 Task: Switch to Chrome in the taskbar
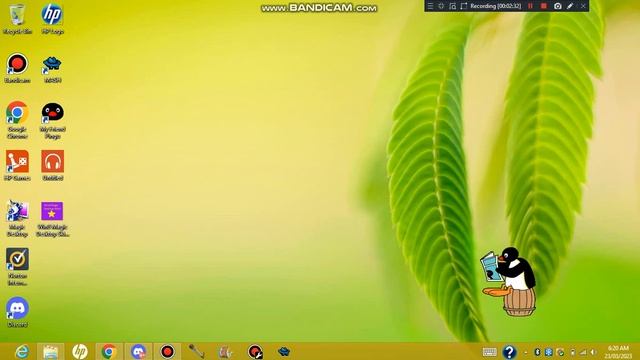109,351
